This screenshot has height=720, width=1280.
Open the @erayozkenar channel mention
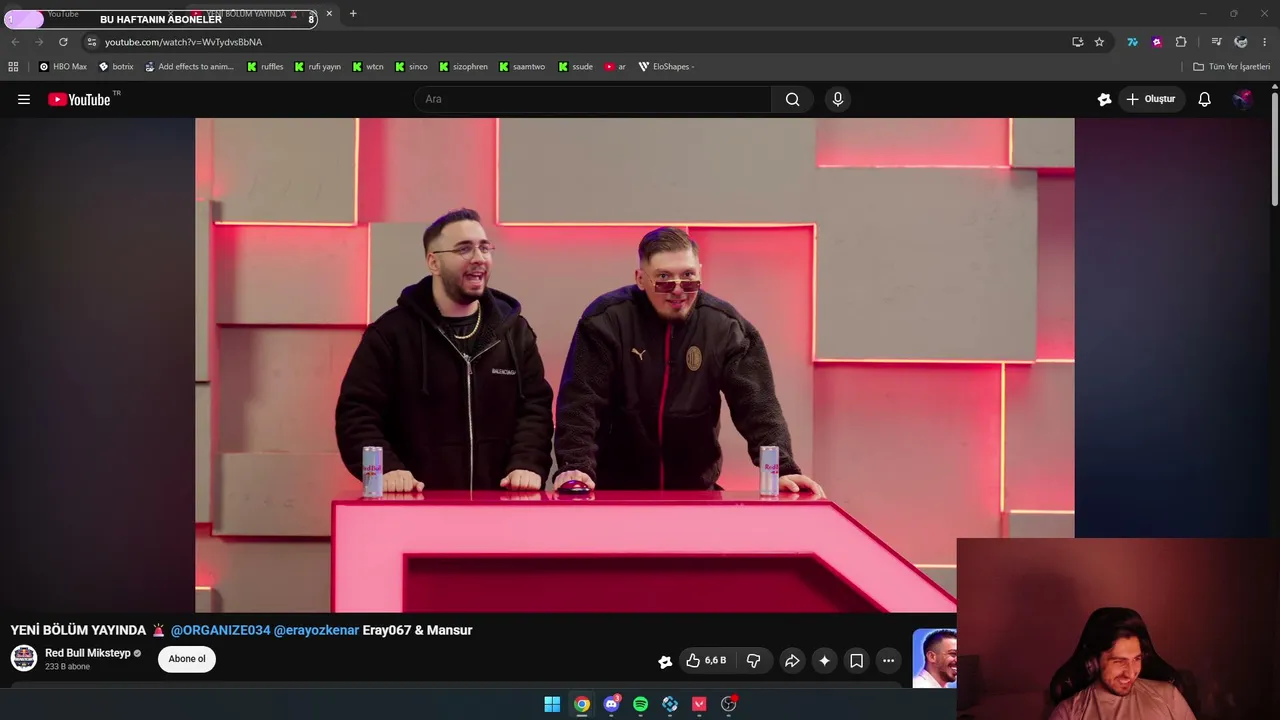[x=316, y=630]
